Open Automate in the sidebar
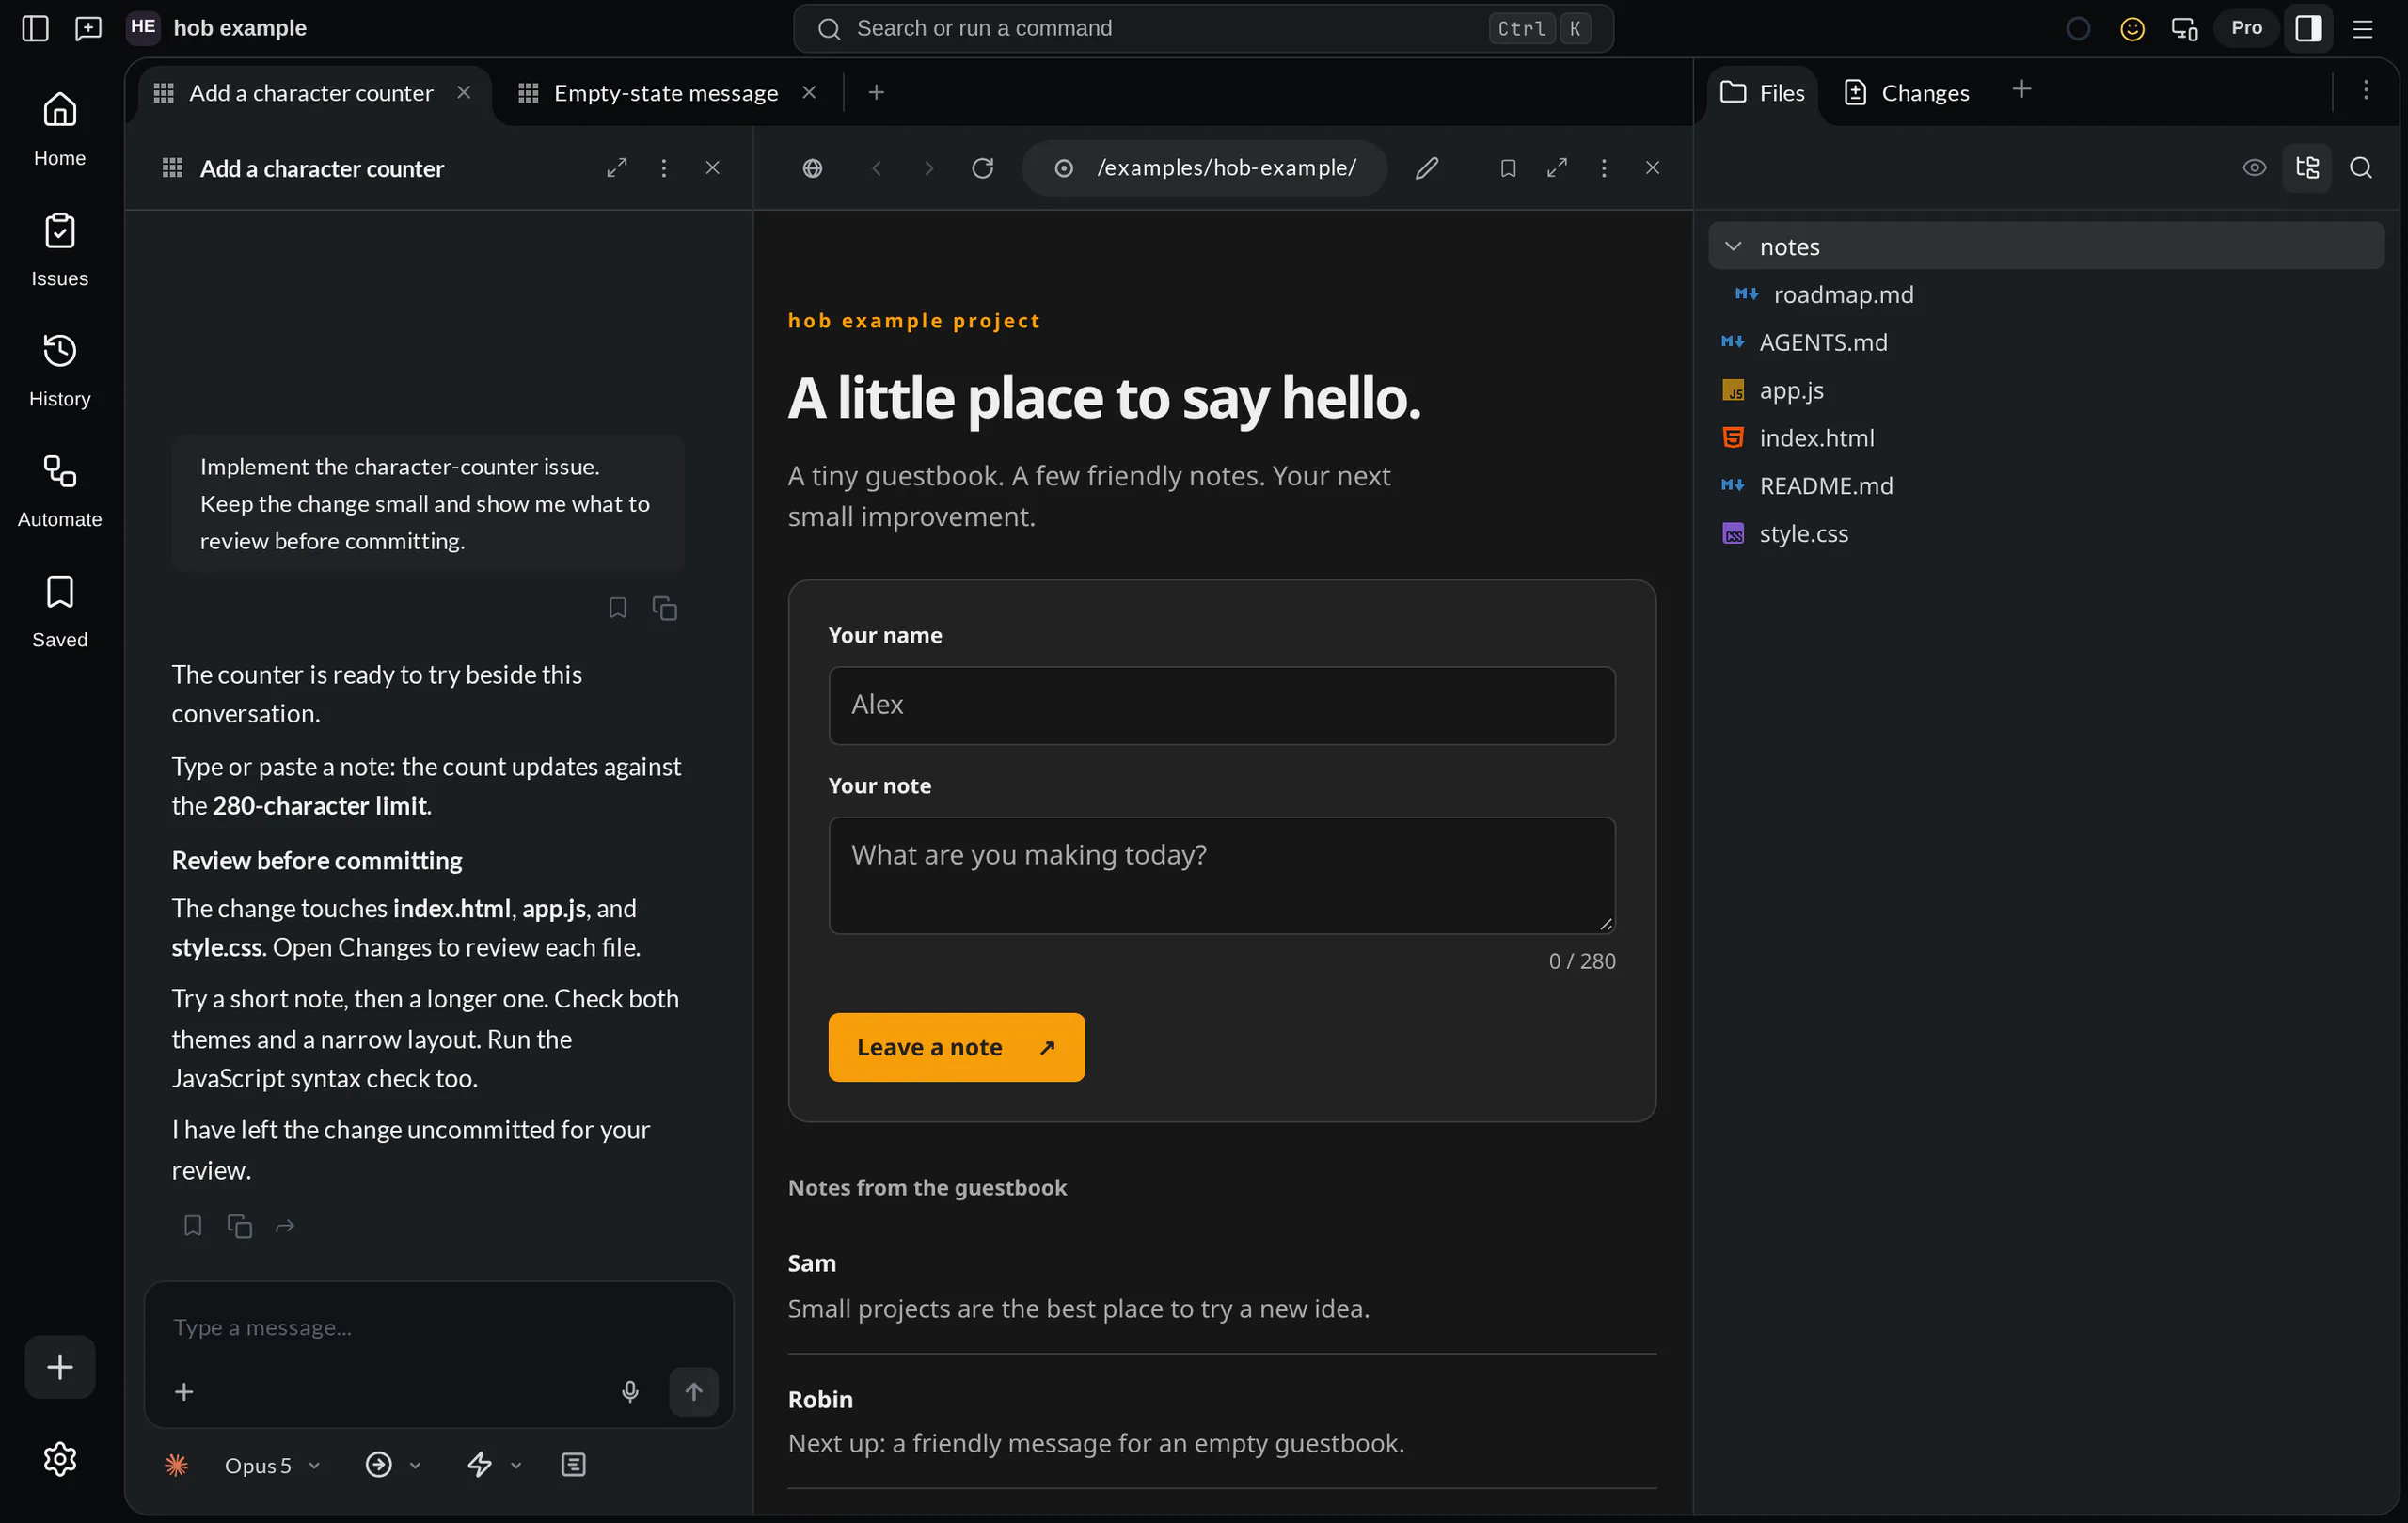This screenshot has height=1523, width=2408. [60, 490]
